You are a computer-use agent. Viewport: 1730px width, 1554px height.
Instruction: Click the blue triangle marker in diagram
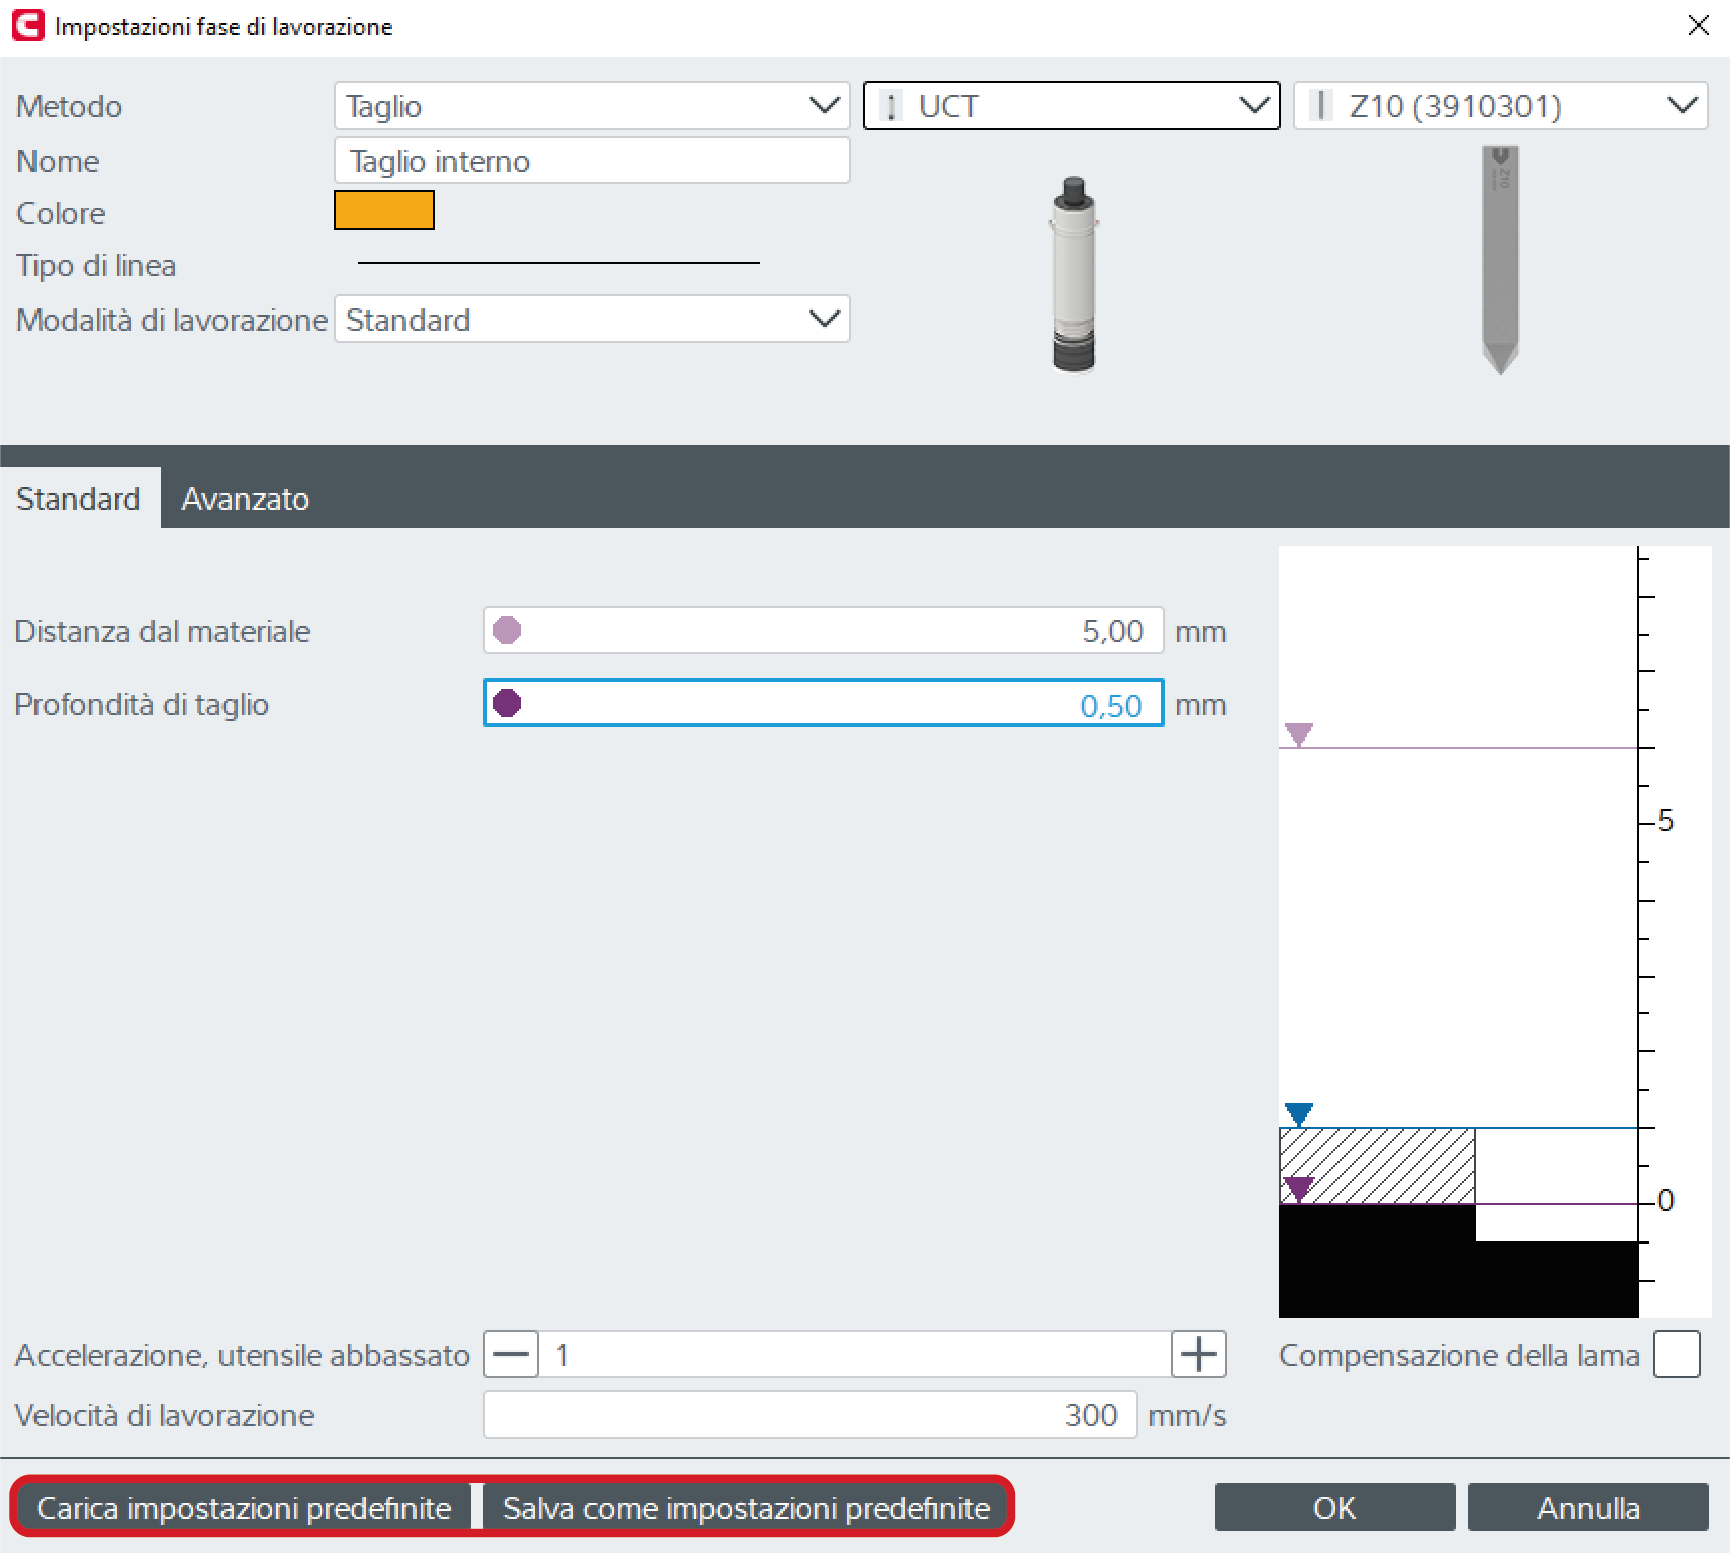pyautogui.click(x=1298, y=1114)
